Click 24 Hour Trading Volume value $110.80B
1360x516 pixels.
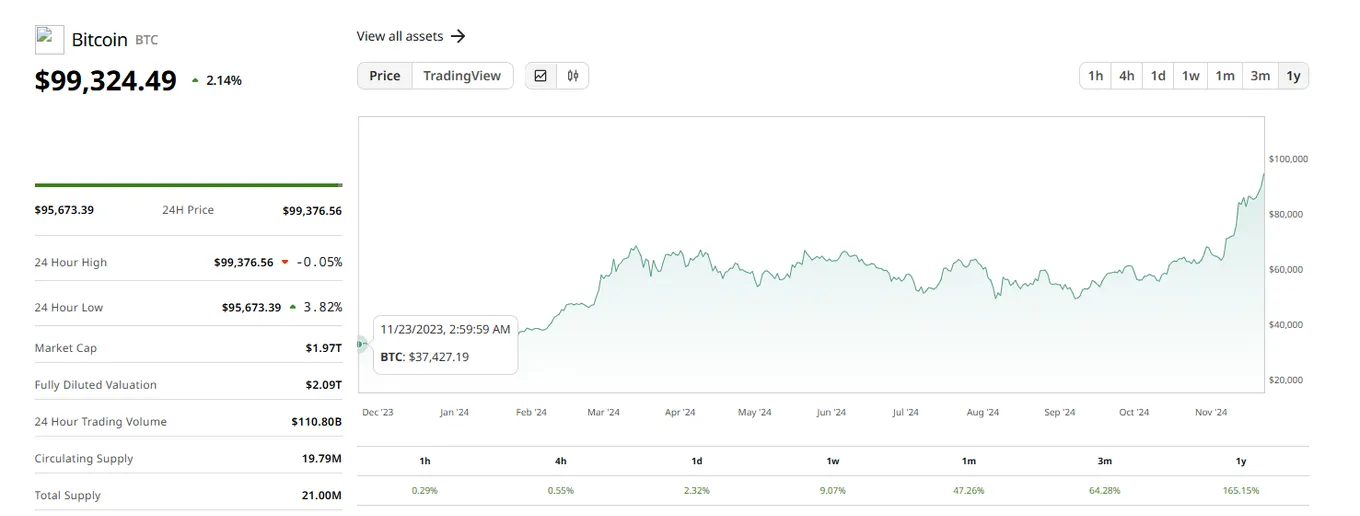pos(317,422)
